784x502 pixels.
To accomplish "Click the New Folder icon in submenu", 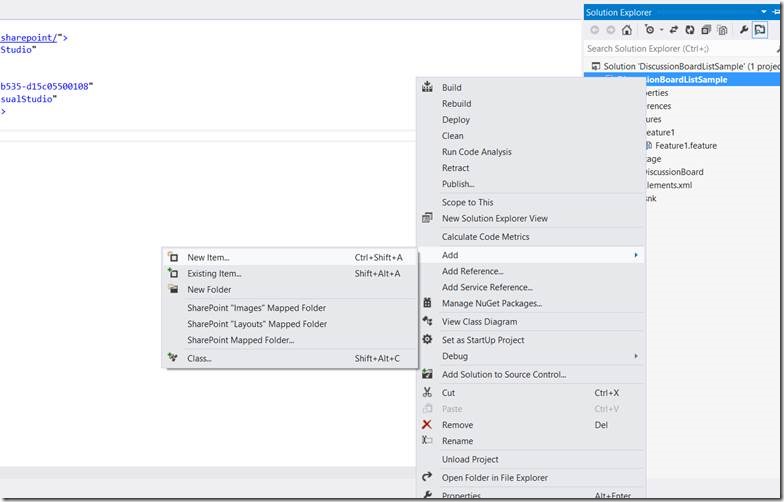I will [173, 288].
